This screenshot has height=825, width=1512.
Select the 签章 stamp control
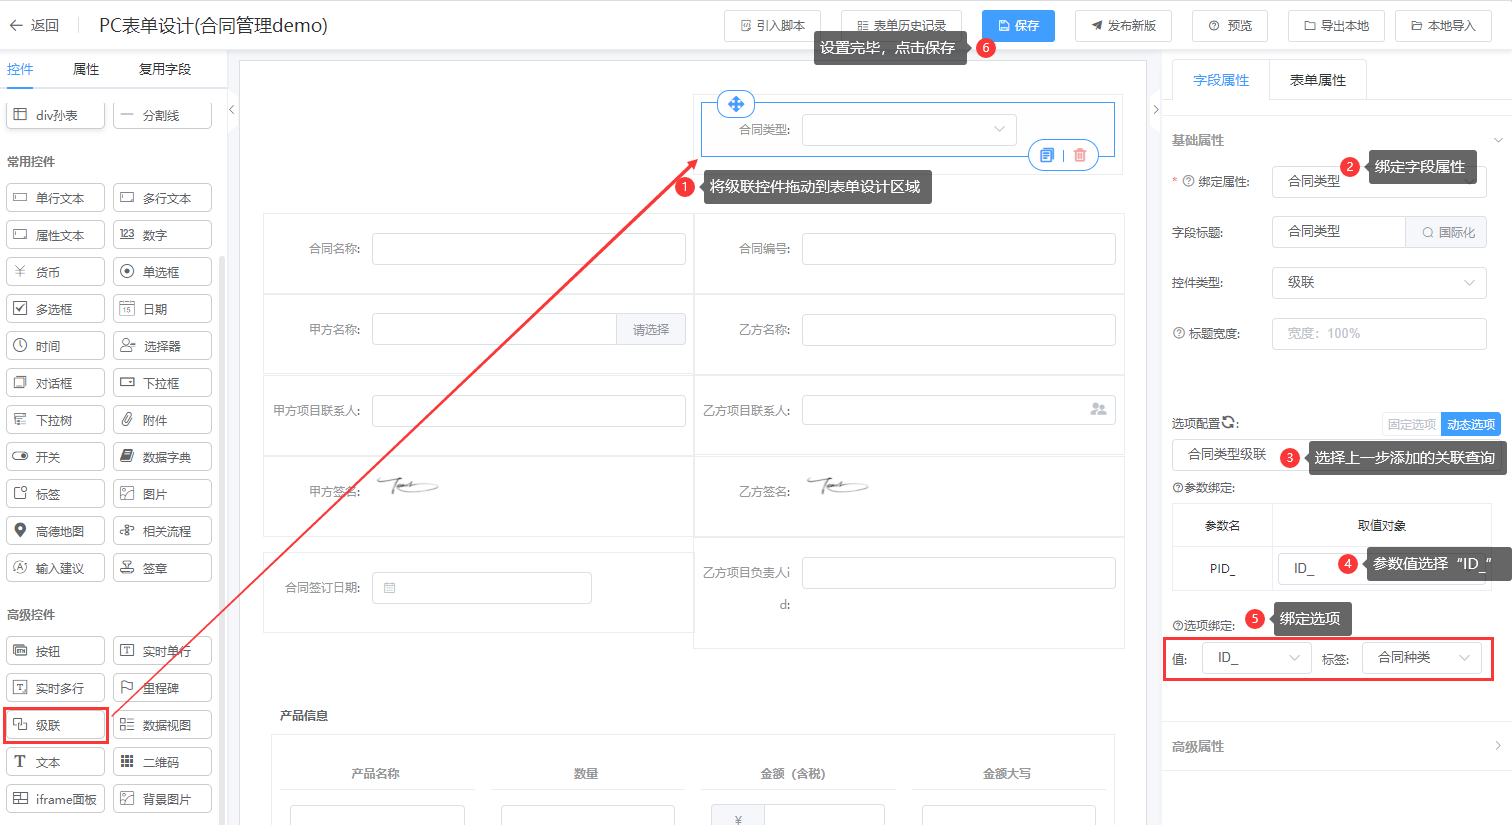(162, 568)
